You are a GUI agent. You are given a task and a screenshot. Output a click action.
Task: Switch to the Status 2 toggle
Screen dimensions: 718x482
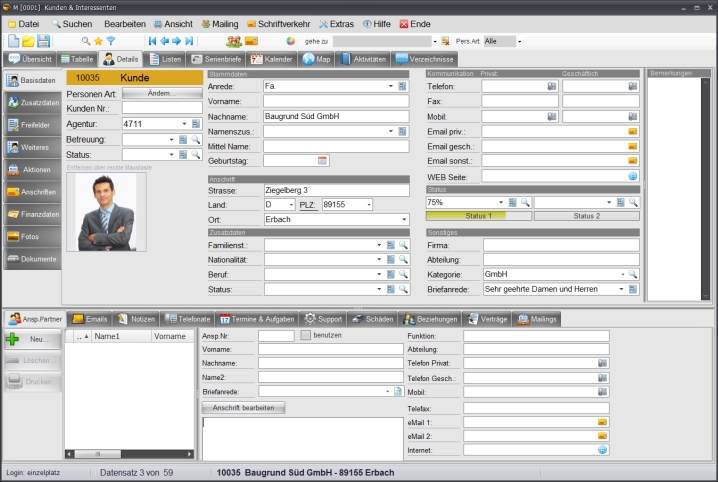(x=586, y=216)
